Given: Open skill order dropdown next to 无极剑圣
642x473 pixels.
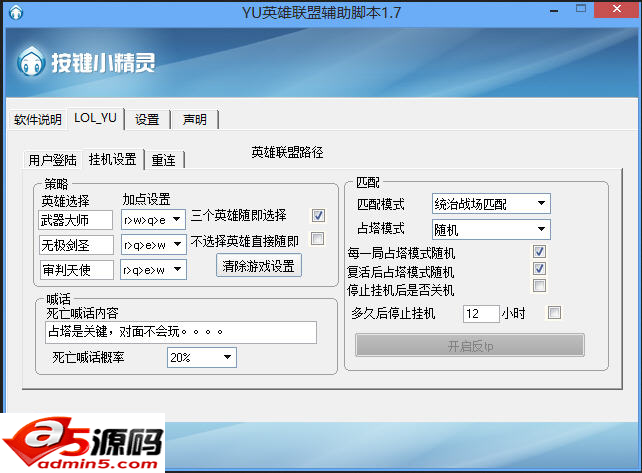Looking at the screenshot, I should [154, 245].
